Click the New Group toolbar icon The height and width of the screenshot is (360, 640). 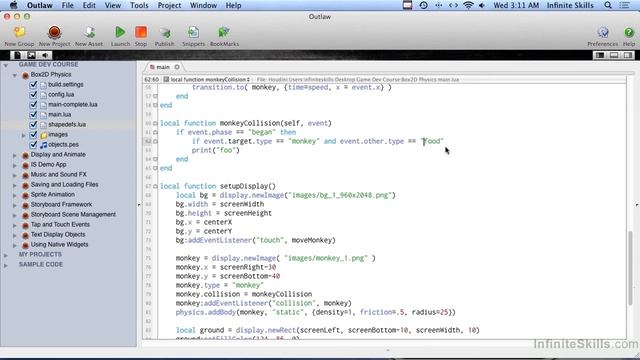[19, 32]
